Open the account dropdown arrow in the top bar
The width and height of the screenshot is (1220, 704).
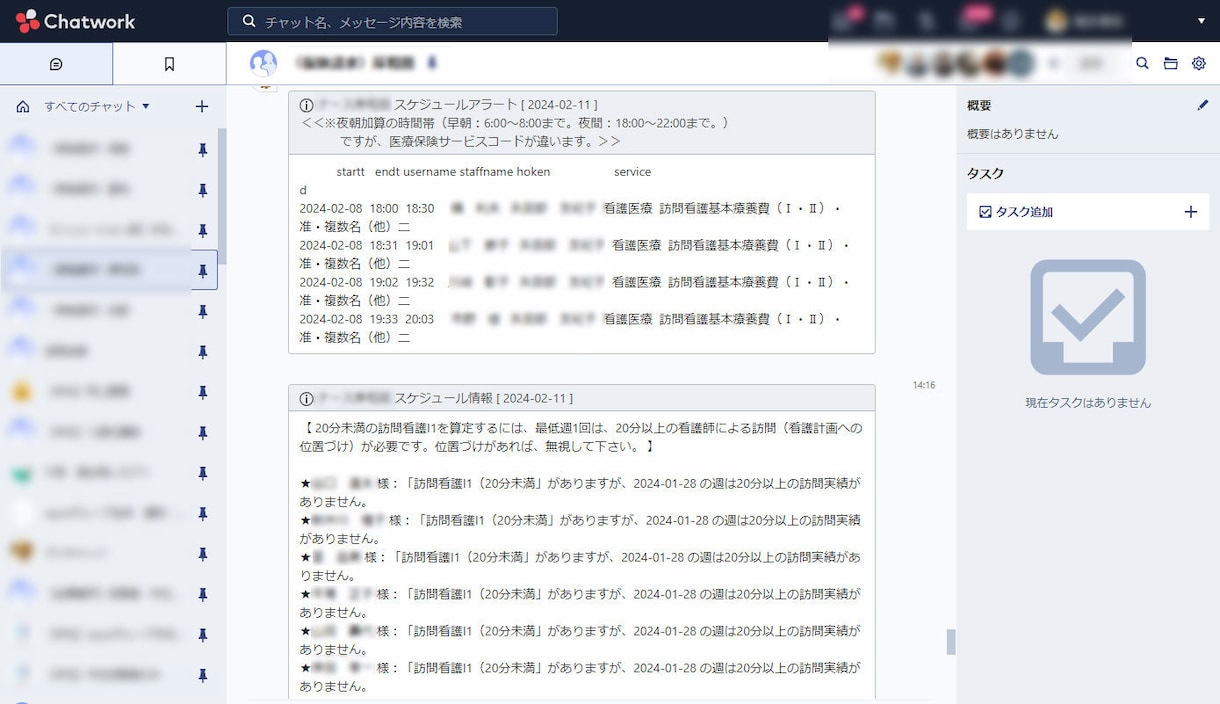pos(1201,21)
